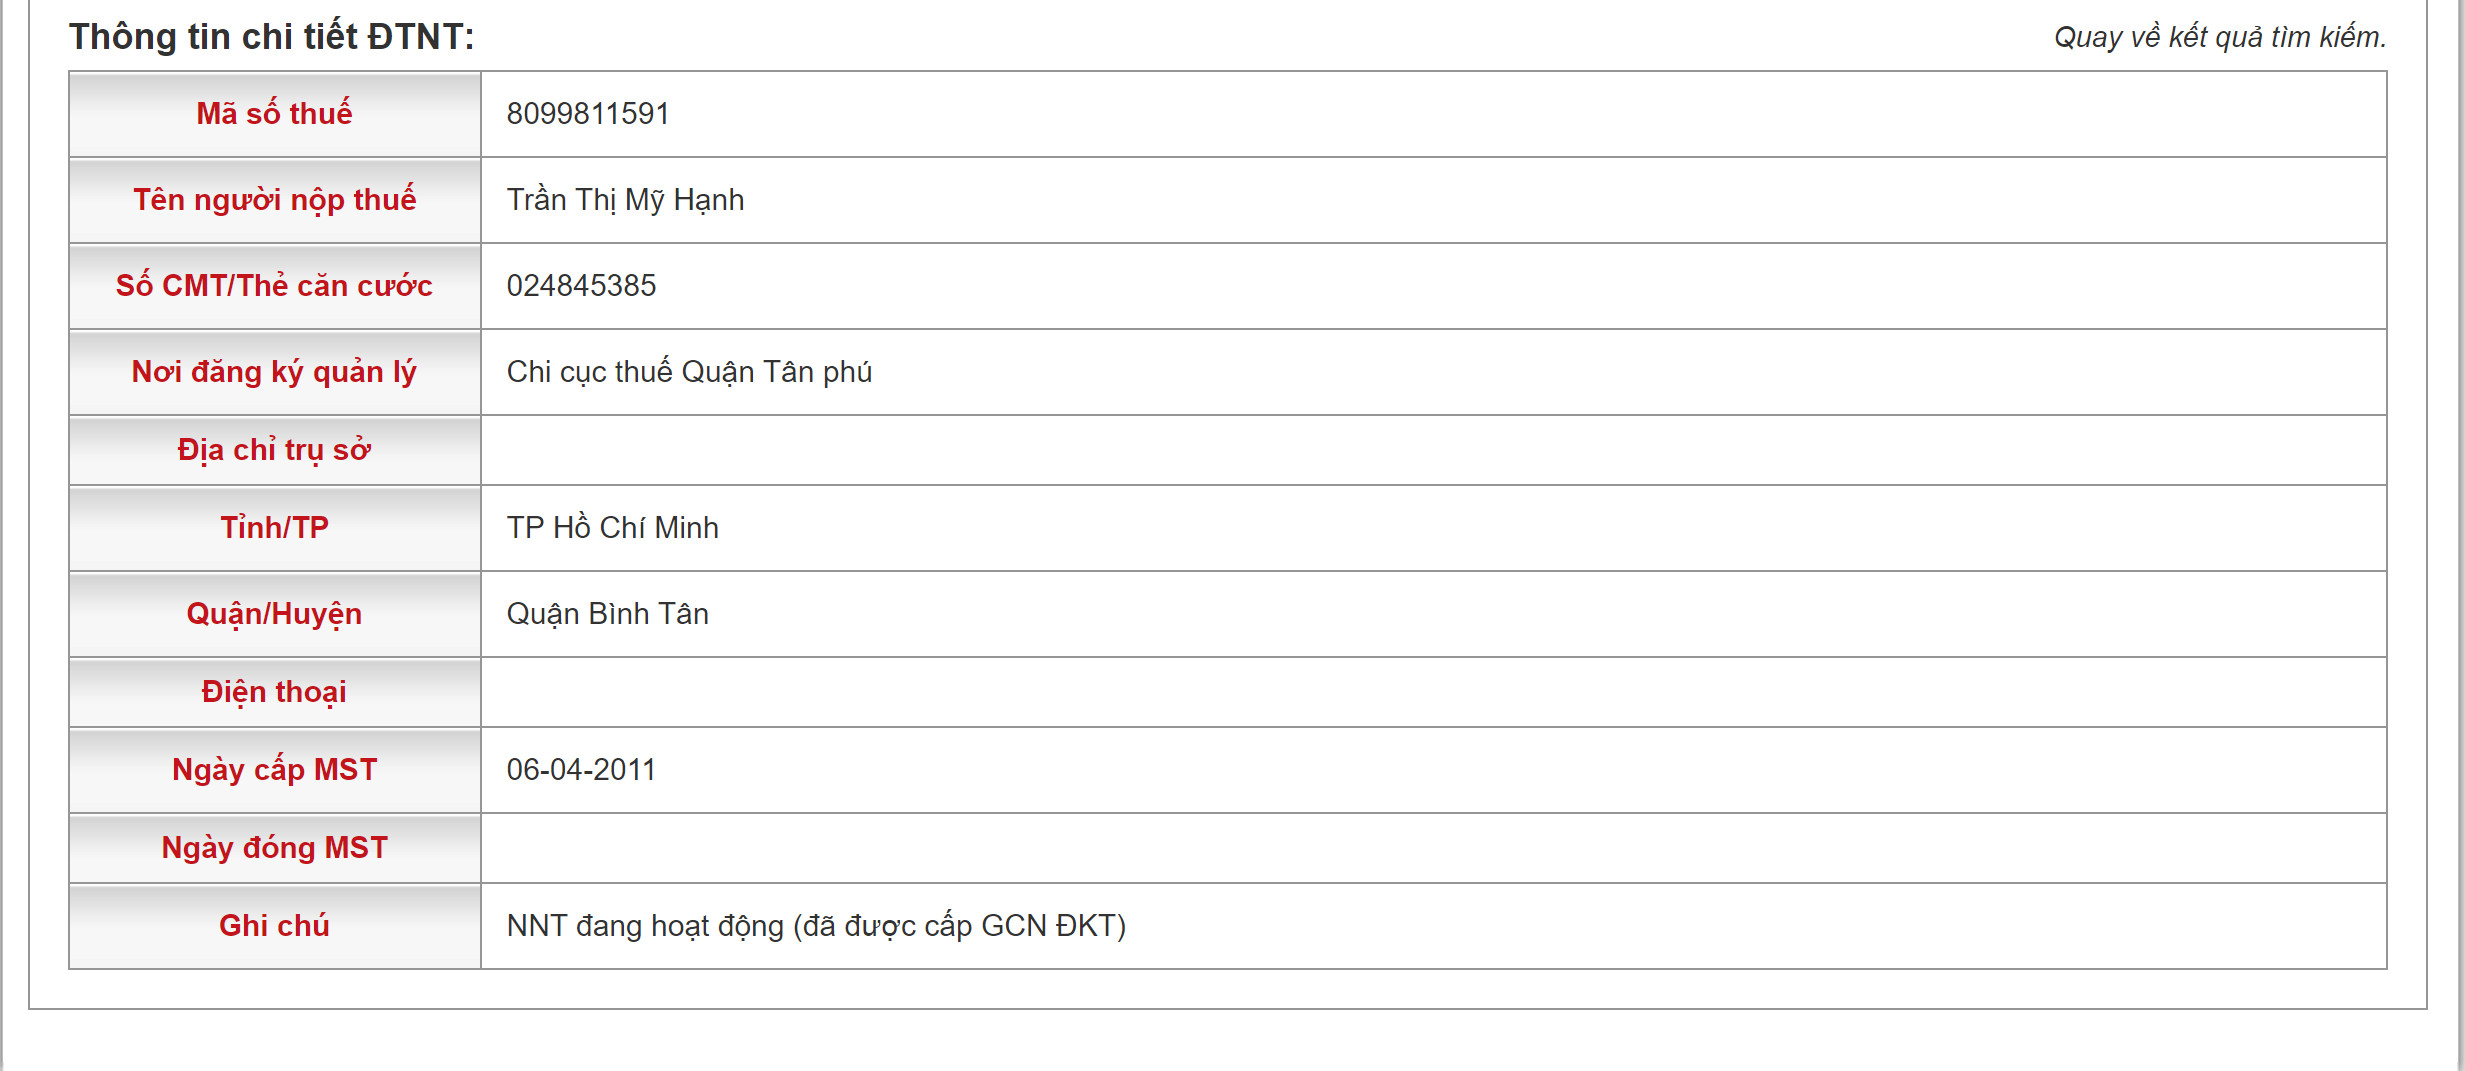Click 'Chi cục thuế Quận Tân phú' text
This screenshot has width=2465, height=1071.
tap(689, 372)
